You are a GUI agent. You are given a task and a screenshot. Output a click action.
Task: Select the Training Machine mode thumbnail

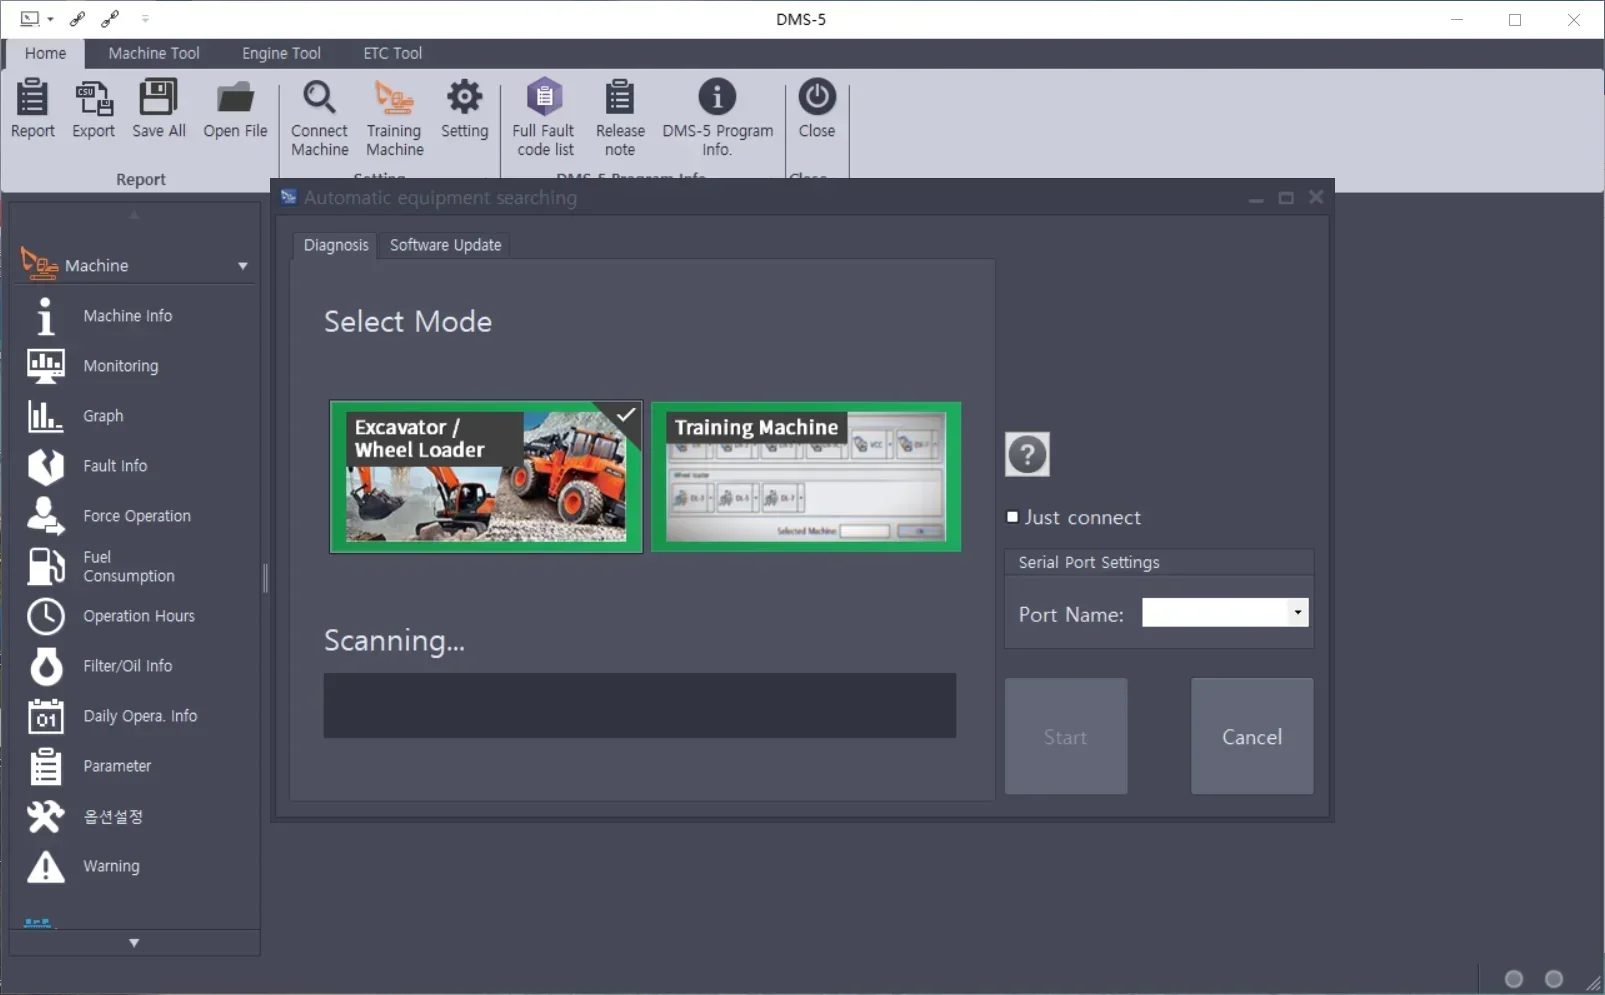coord(806,477)
